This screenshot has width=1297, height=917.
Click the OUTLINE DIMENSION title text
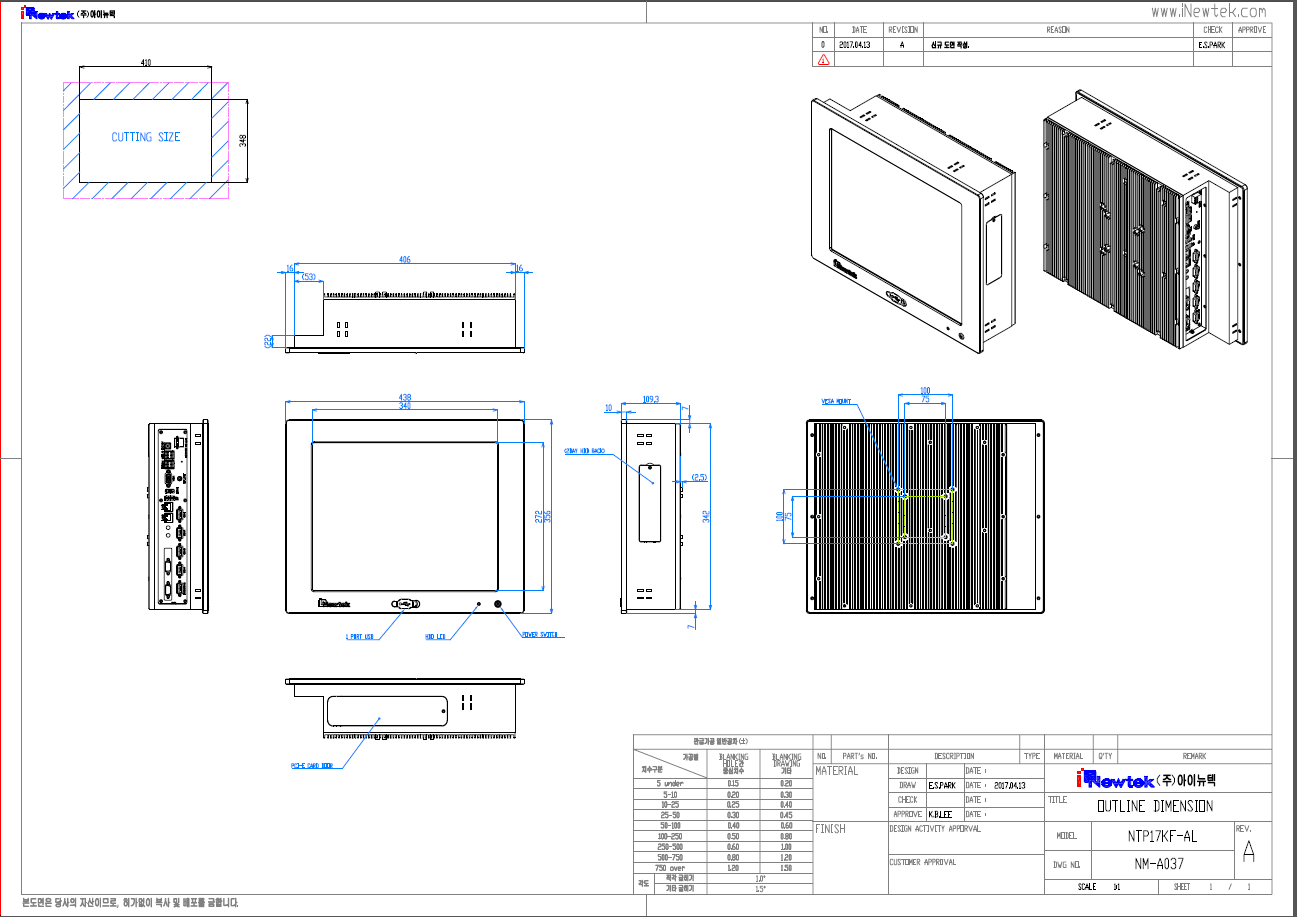pyautogui.click(x=1155, y=806)
